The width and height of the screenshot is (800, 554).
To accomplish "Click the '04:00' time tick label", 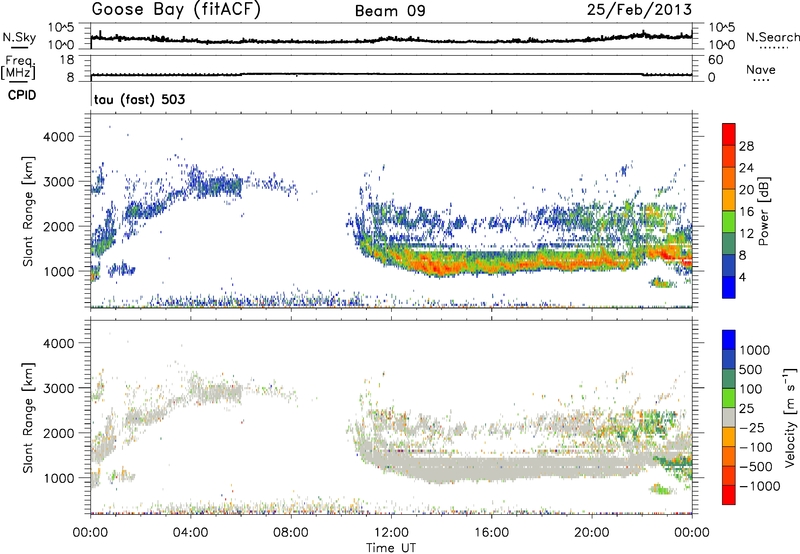I will point(191,533).
